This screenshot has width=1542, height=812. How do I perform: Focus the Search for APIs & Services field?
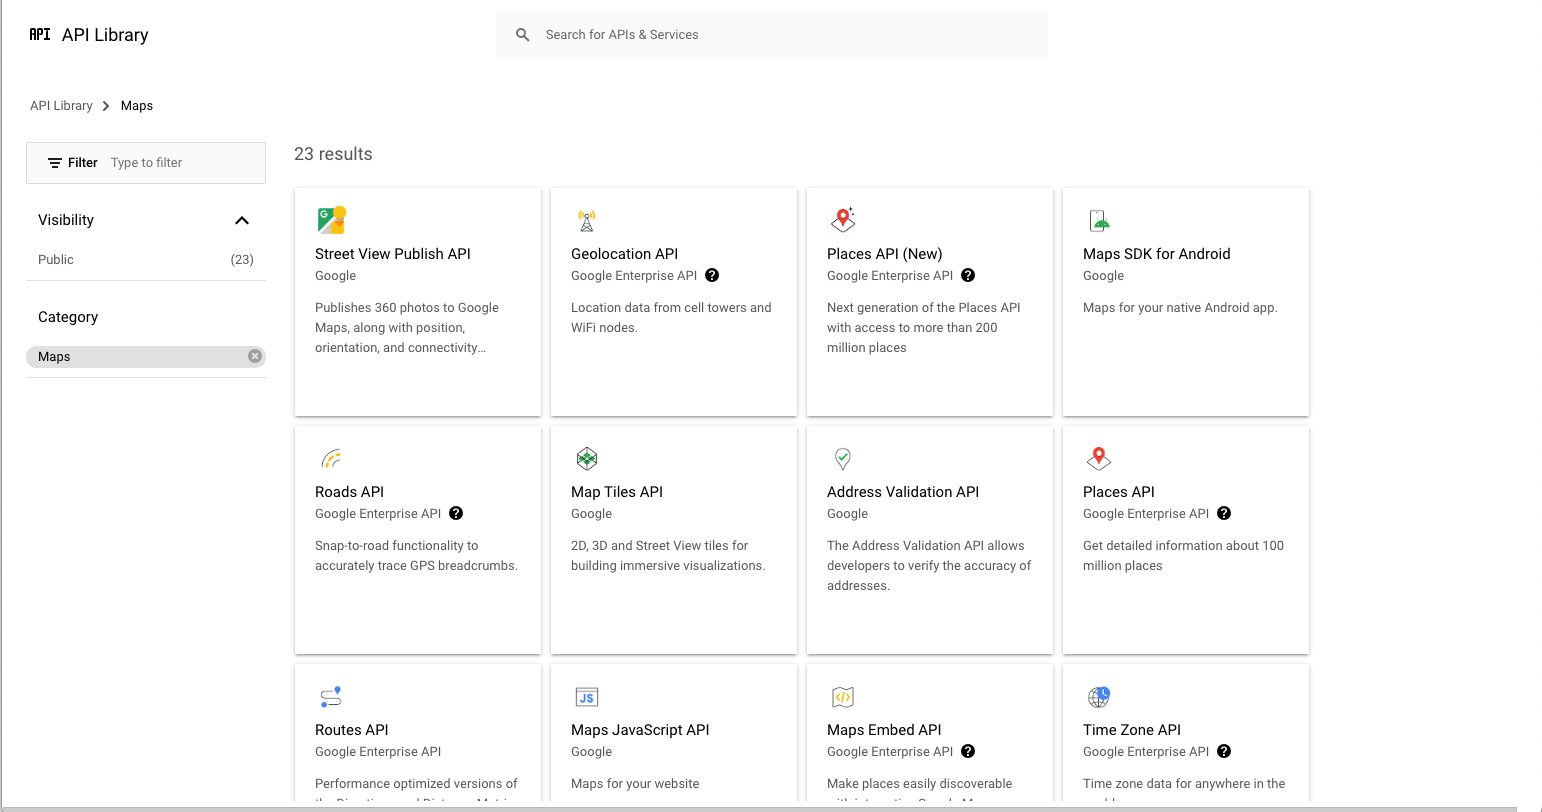(x=772, y=35)
